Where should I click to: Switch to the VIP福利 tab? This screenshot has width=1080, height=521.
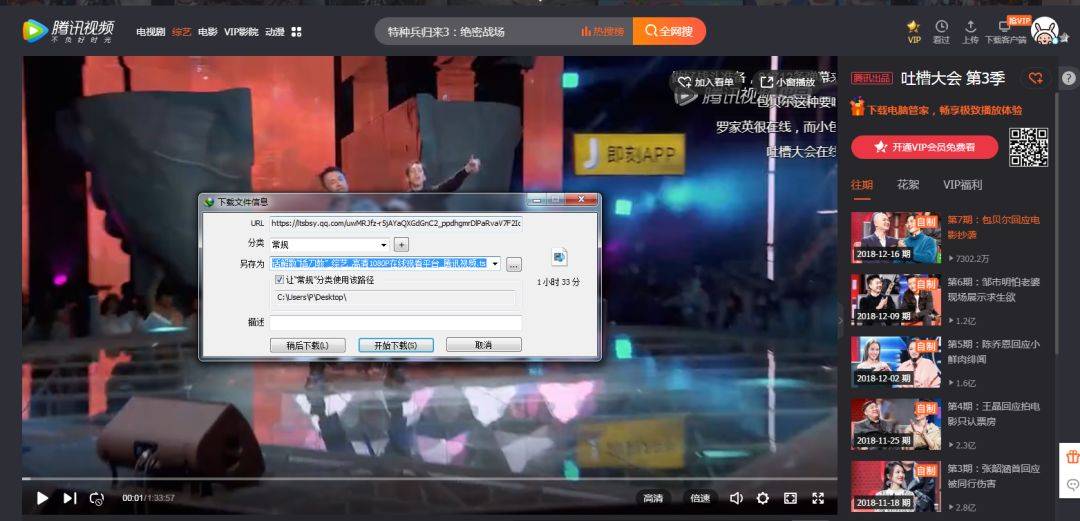click(x=962, y=185)
